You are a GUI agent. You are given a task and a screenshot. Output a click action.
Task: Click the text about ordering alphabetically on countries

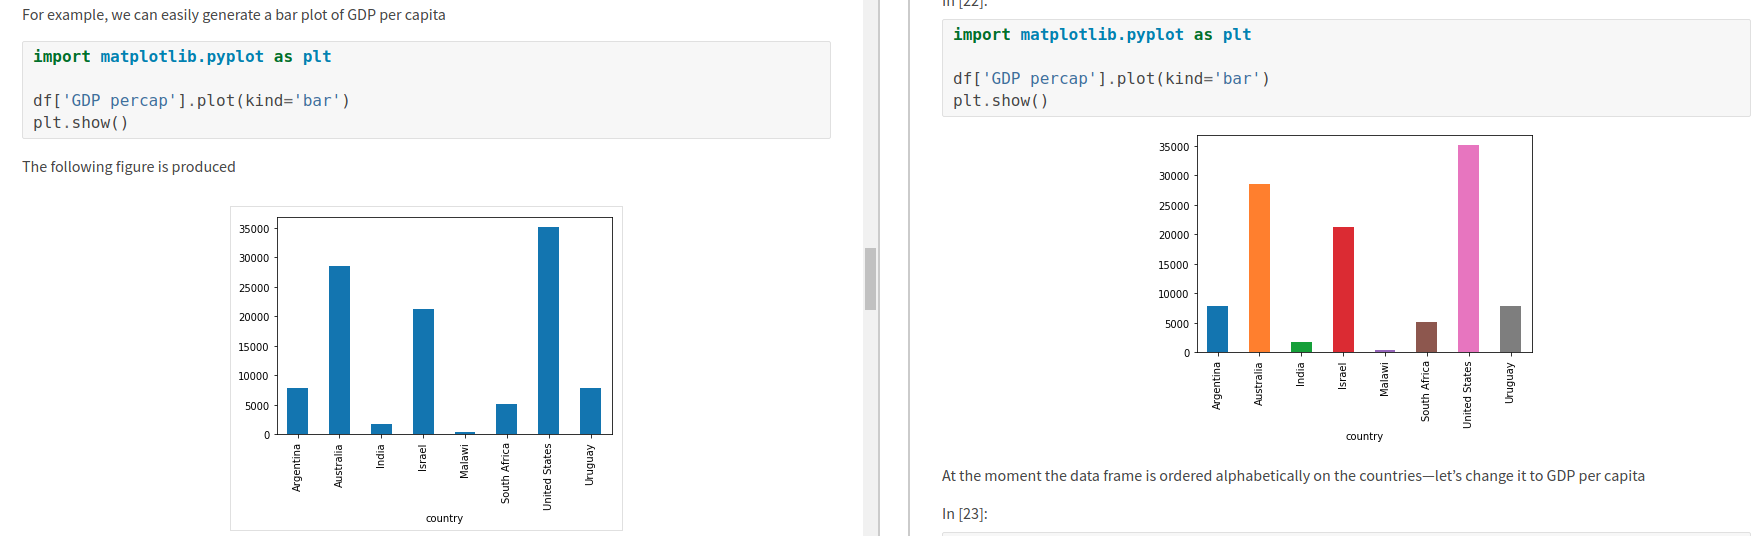[x=1293, y=476]
